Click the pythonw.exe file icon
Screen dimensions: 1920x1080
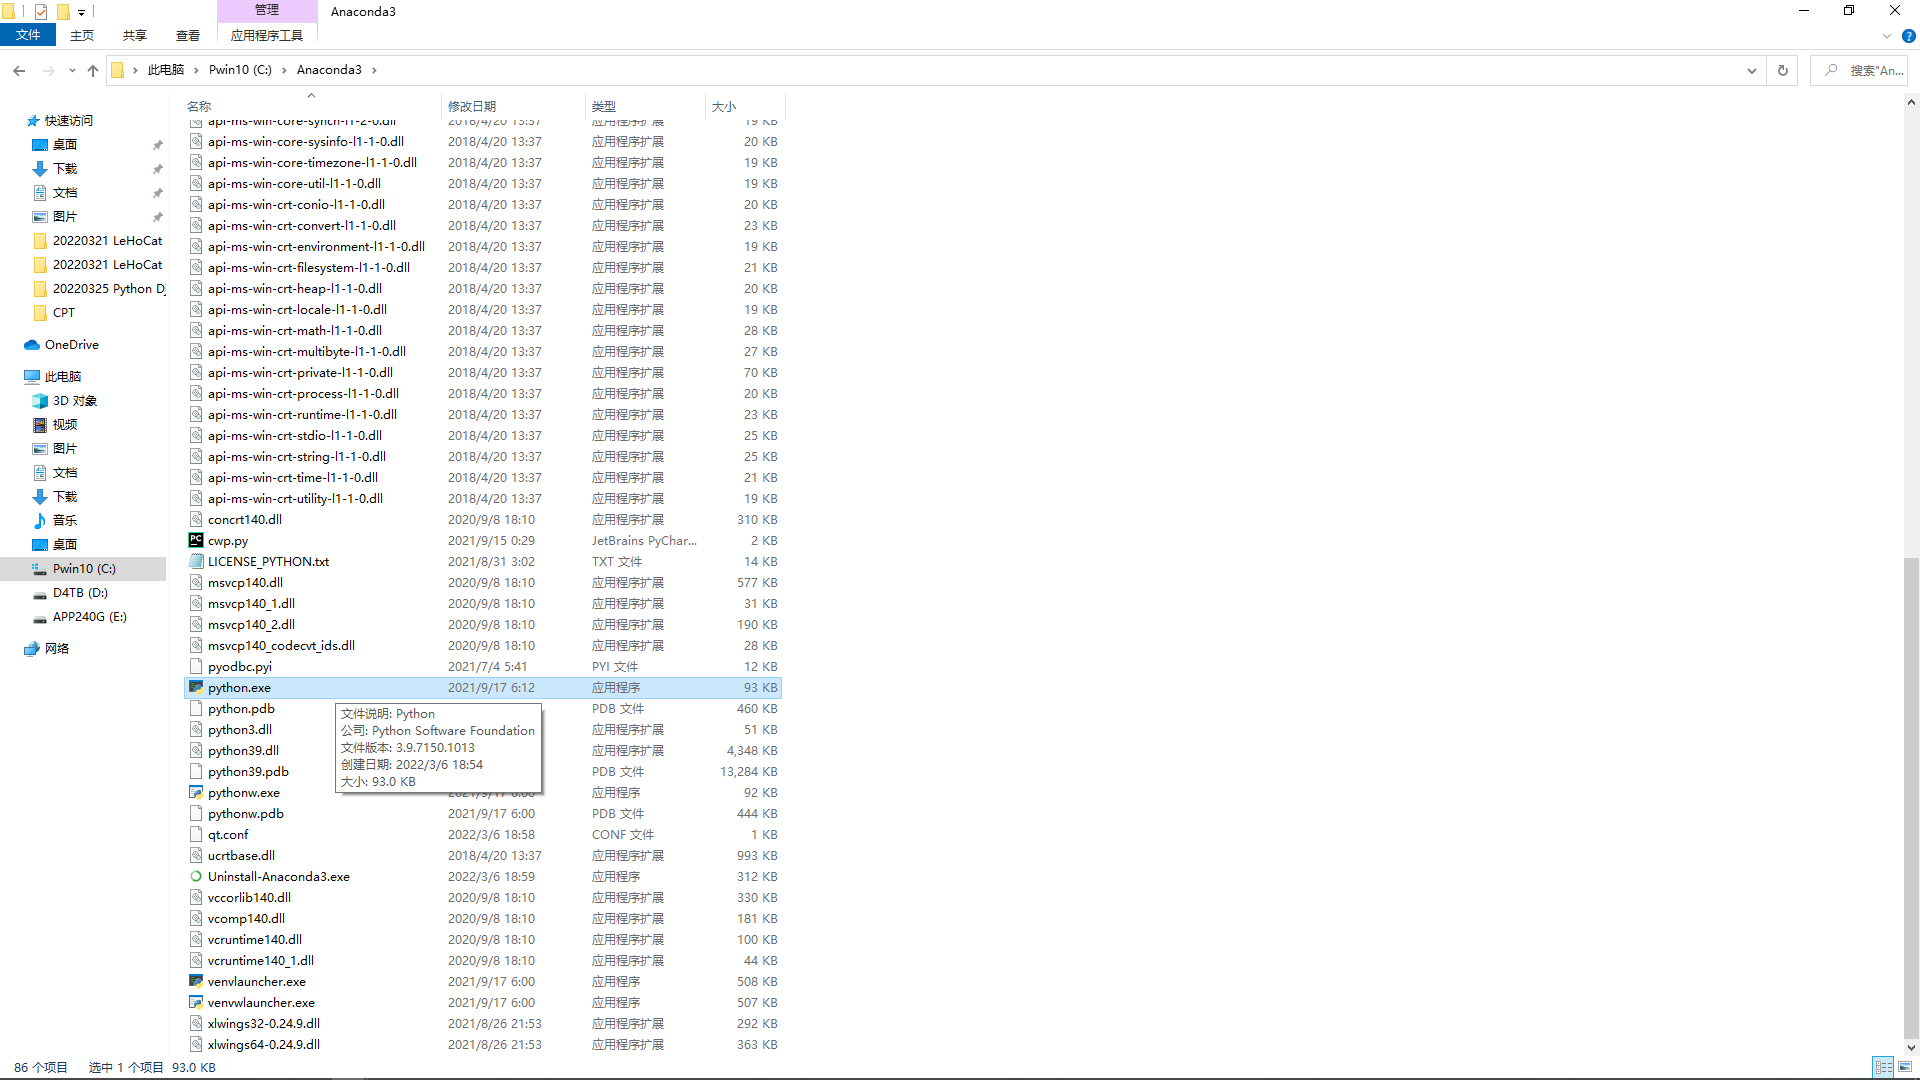click(196, 792)
